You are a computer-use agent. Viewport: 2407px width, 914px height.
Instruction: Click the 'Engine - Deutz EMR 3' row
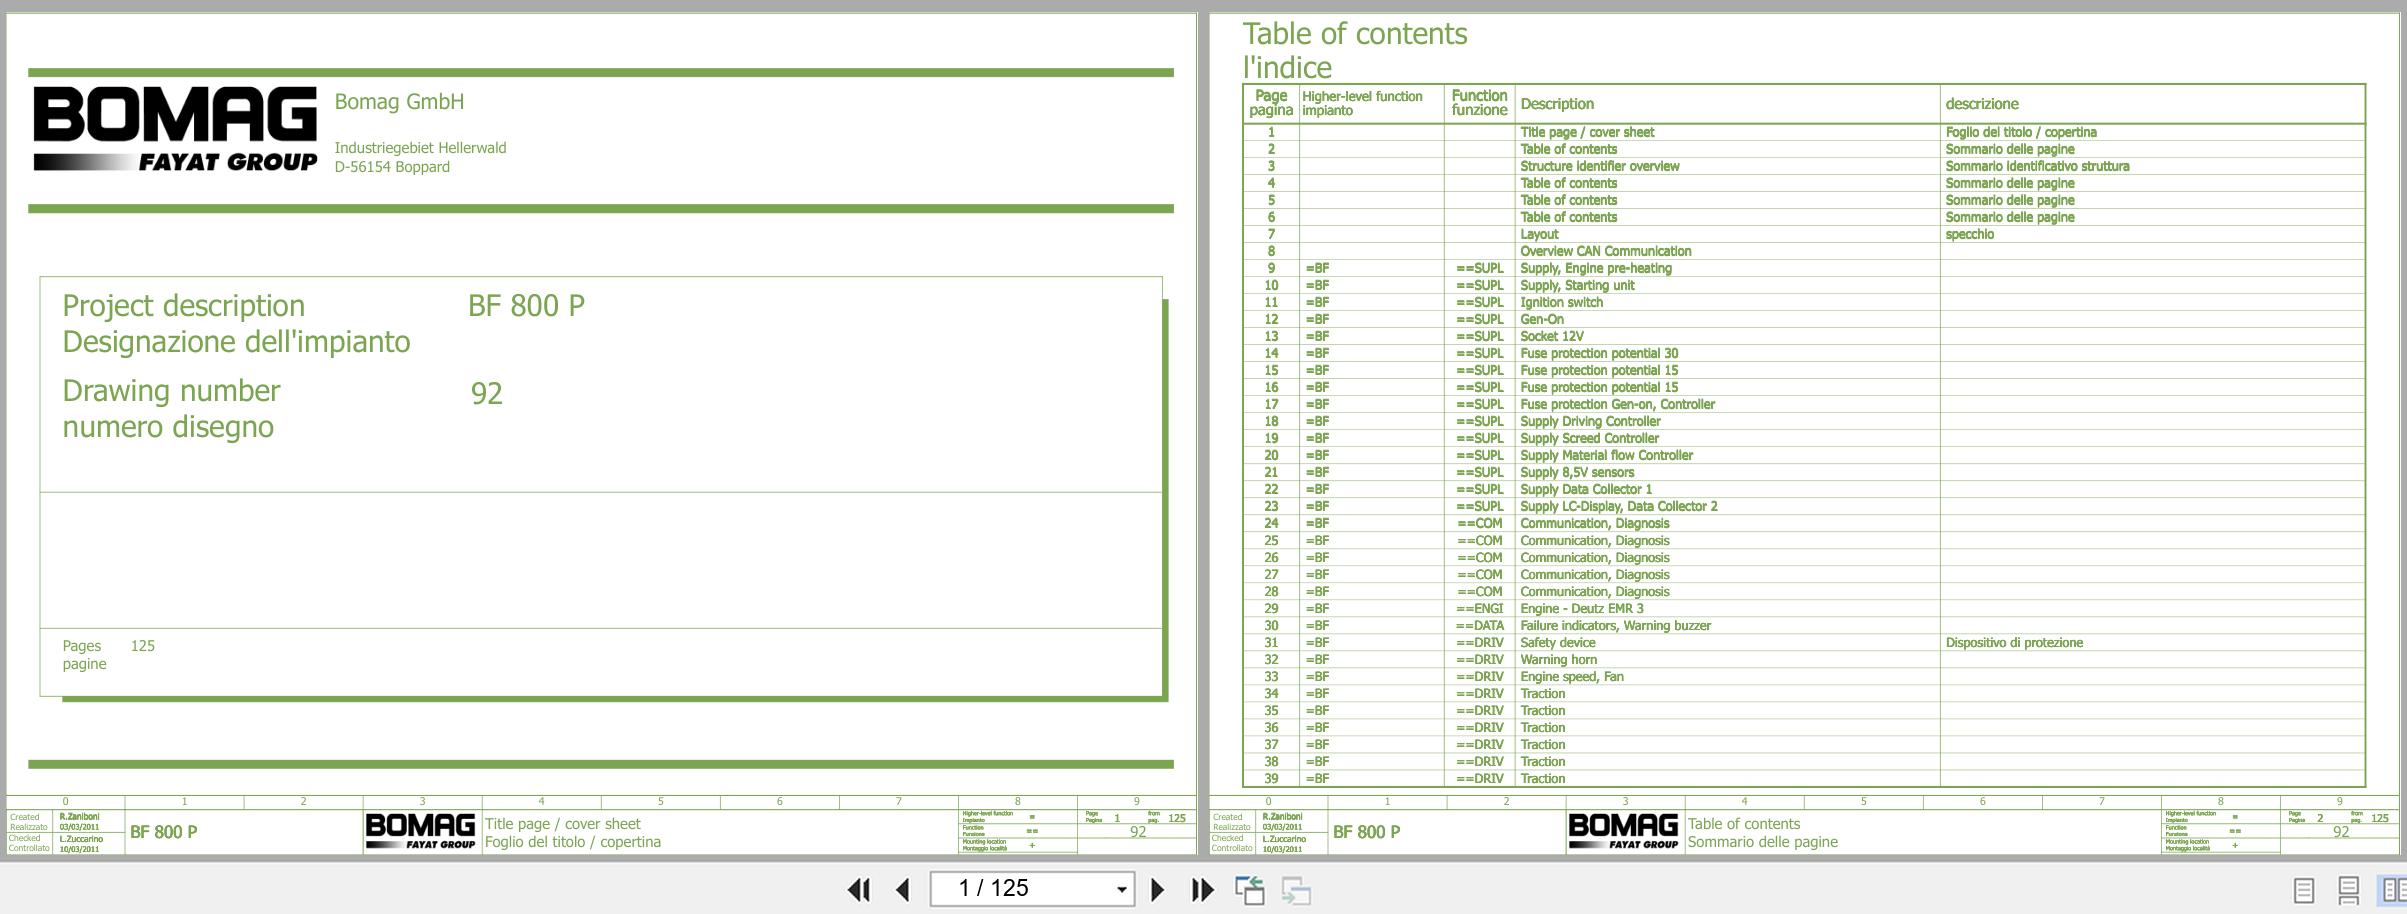coord(1581,608)
